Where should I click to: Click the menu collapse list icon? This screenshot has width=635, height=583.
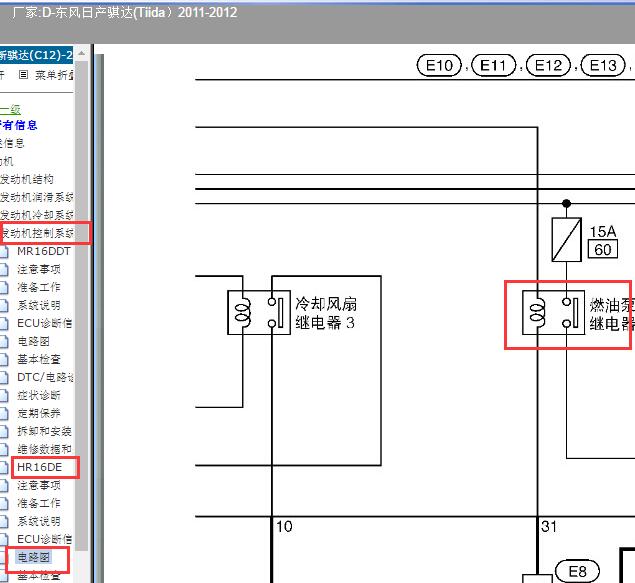pos(23,74)
